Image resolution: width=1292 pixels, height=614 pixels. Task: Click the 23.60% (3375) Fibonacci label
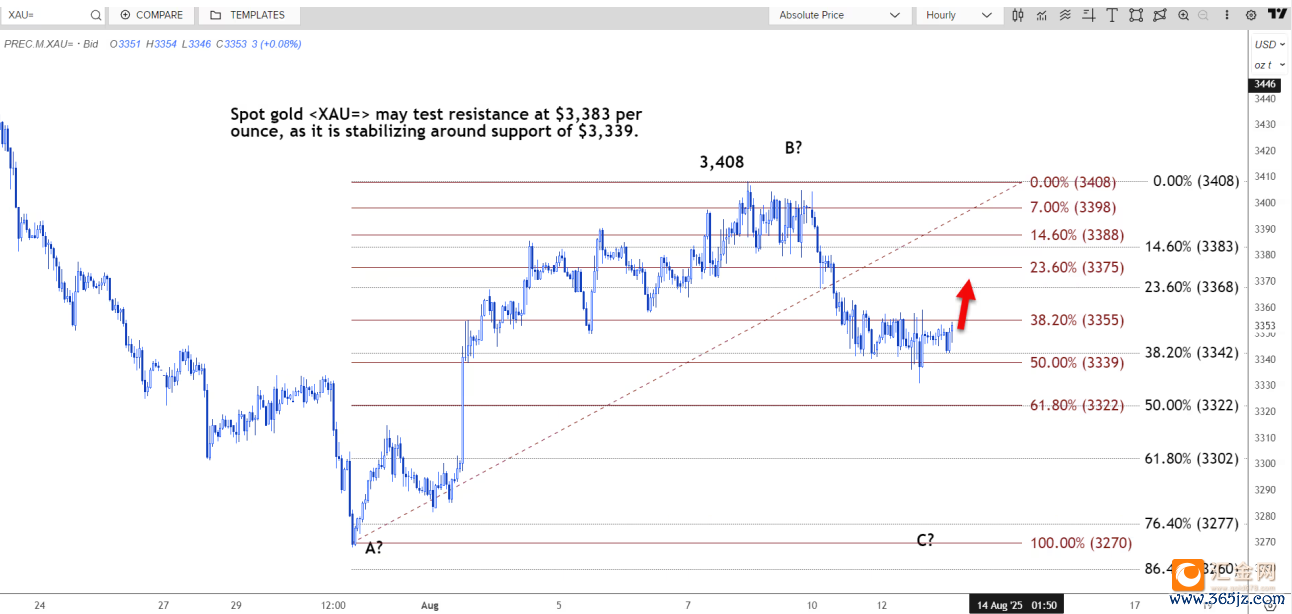[1077, 267]
